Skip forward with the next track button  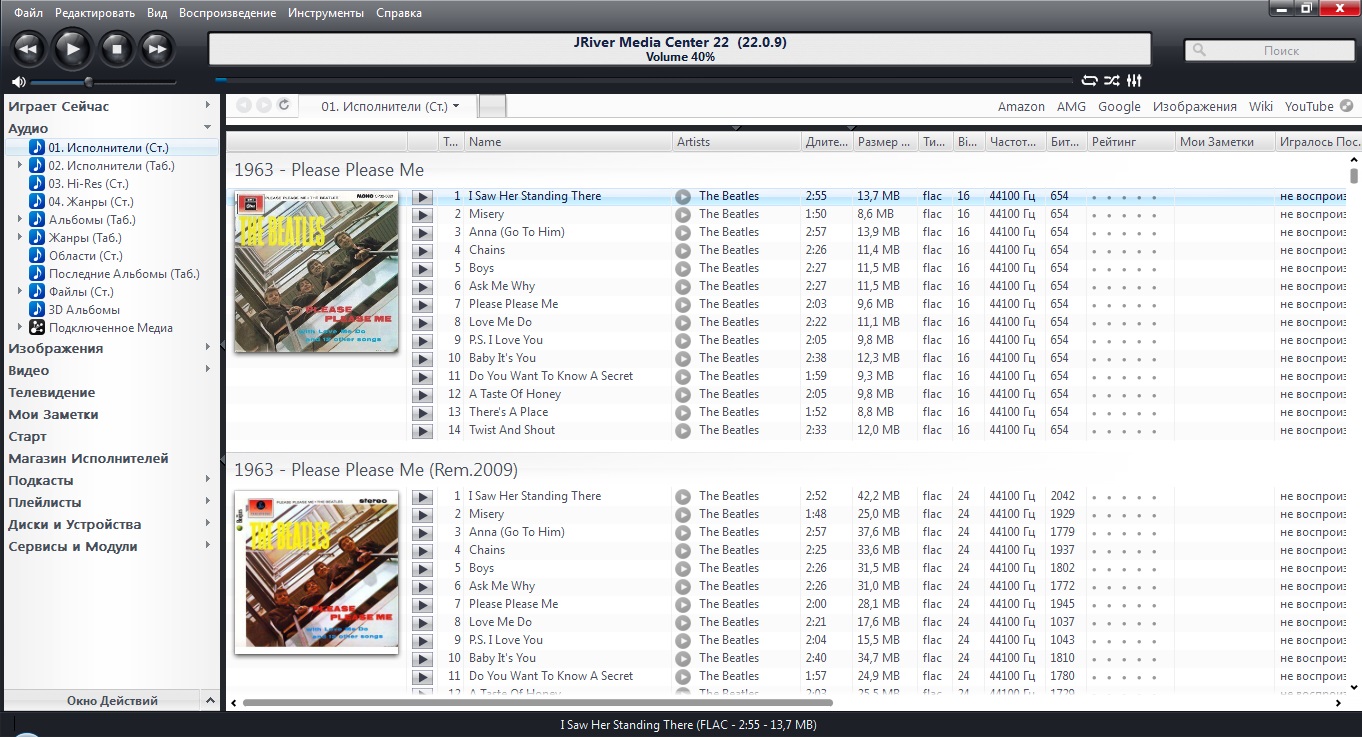[x=156, y=47]
